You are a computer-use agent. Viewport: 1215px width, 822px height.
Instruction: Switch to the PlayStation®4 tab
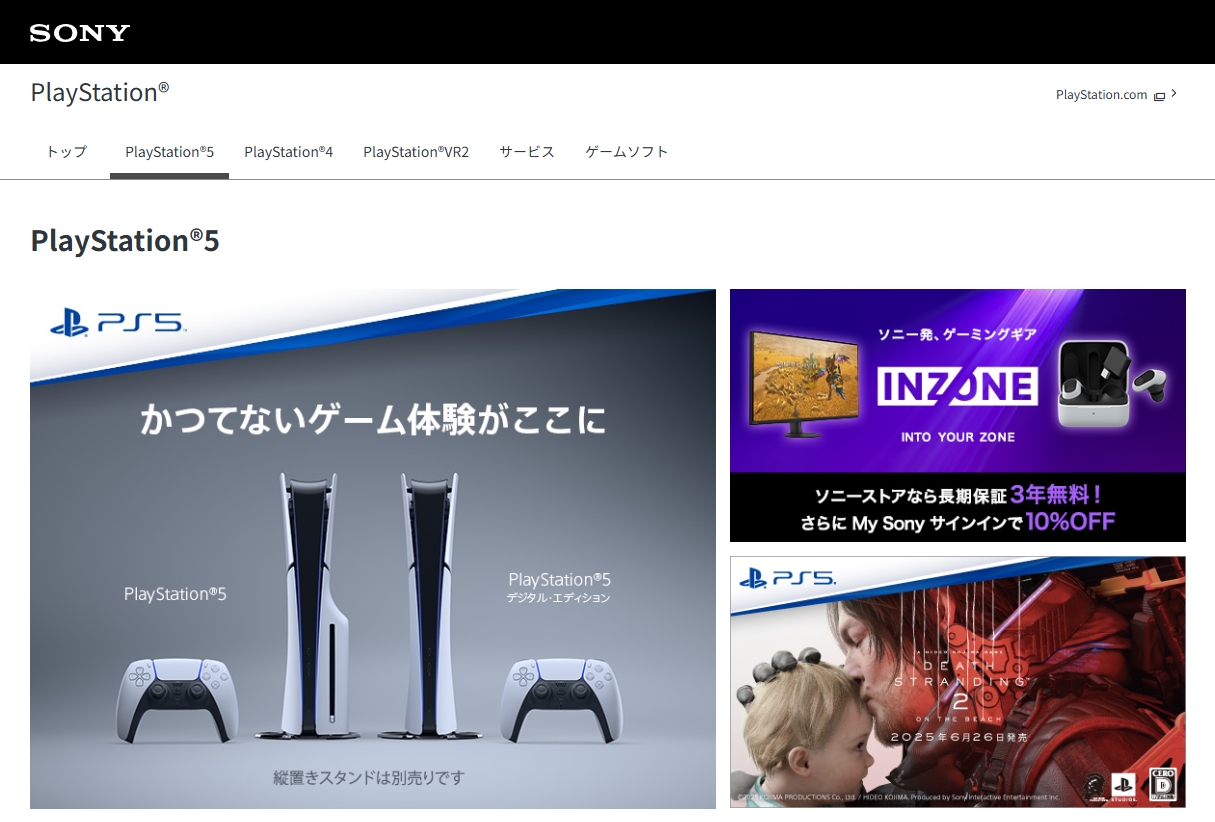click(288, 152)
